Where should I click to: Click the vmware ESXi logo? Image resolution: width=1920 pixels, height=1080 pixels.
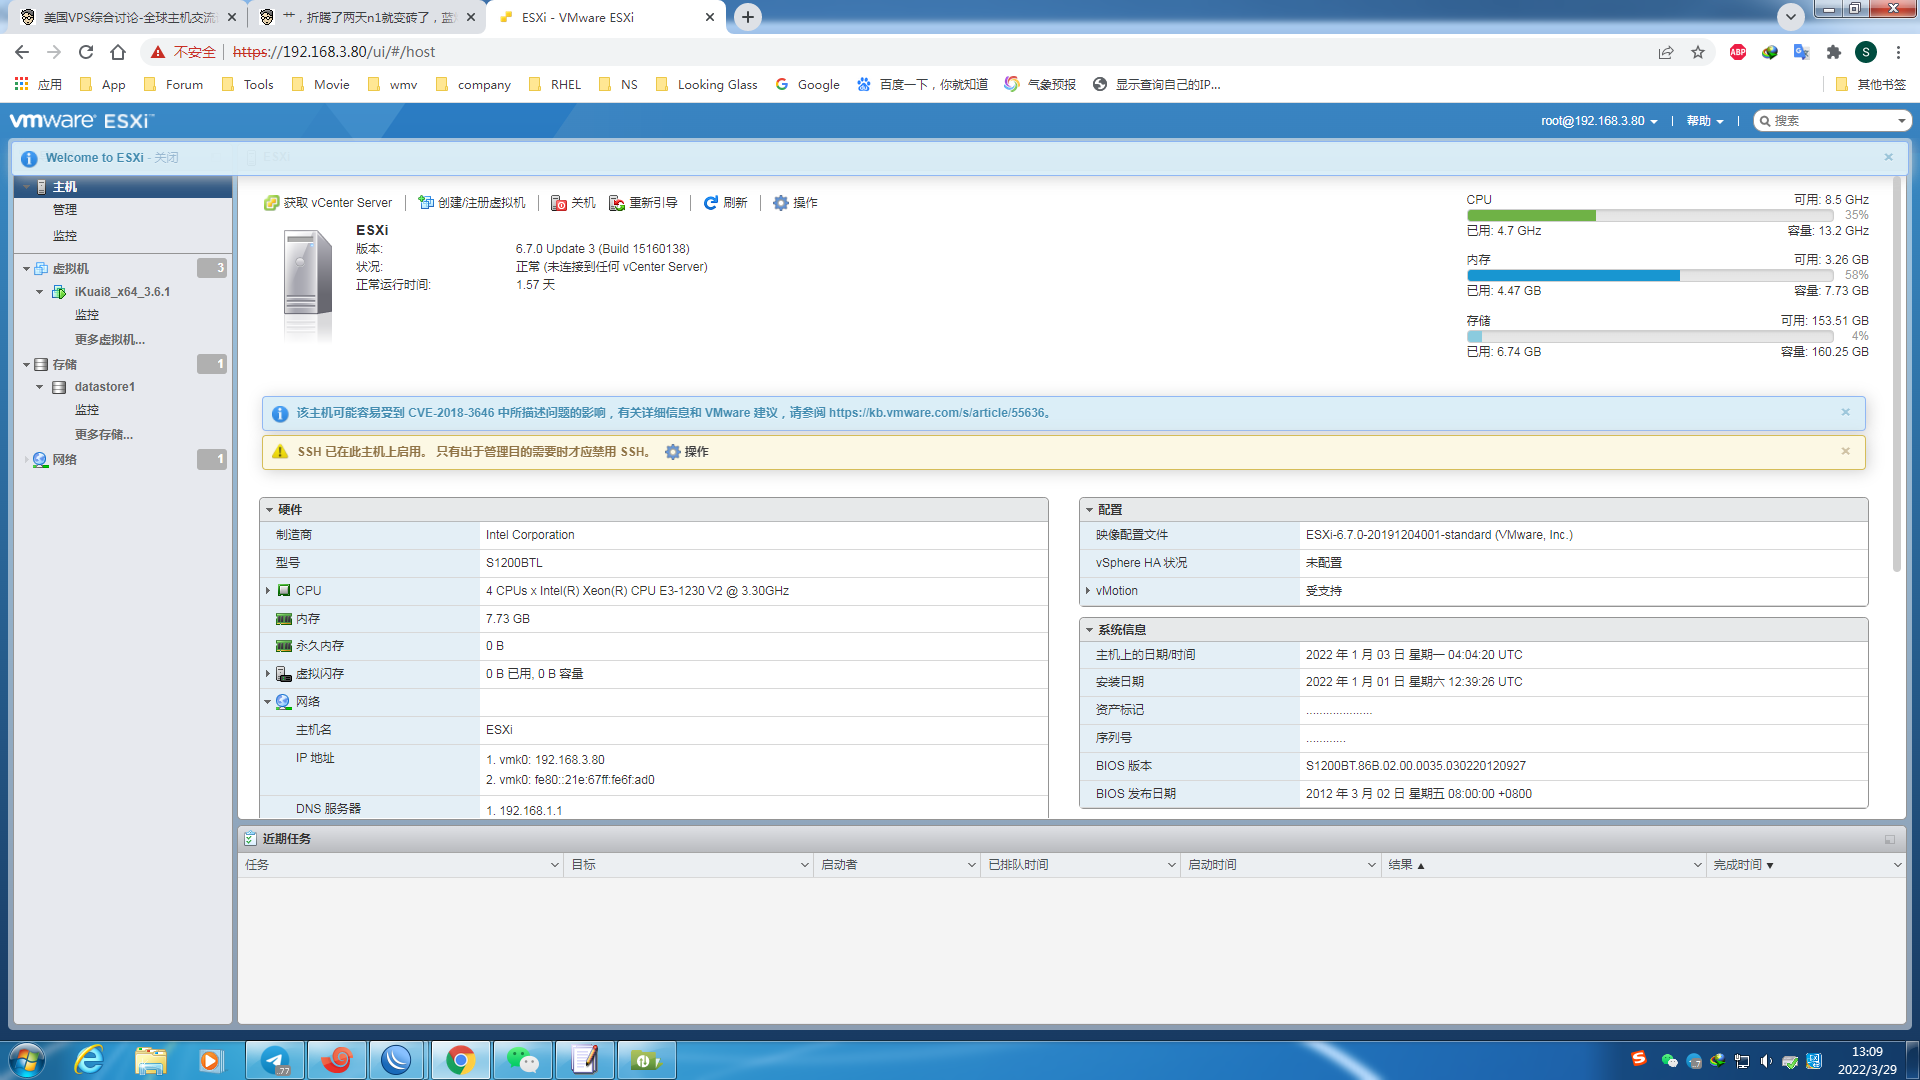point(82,121)
